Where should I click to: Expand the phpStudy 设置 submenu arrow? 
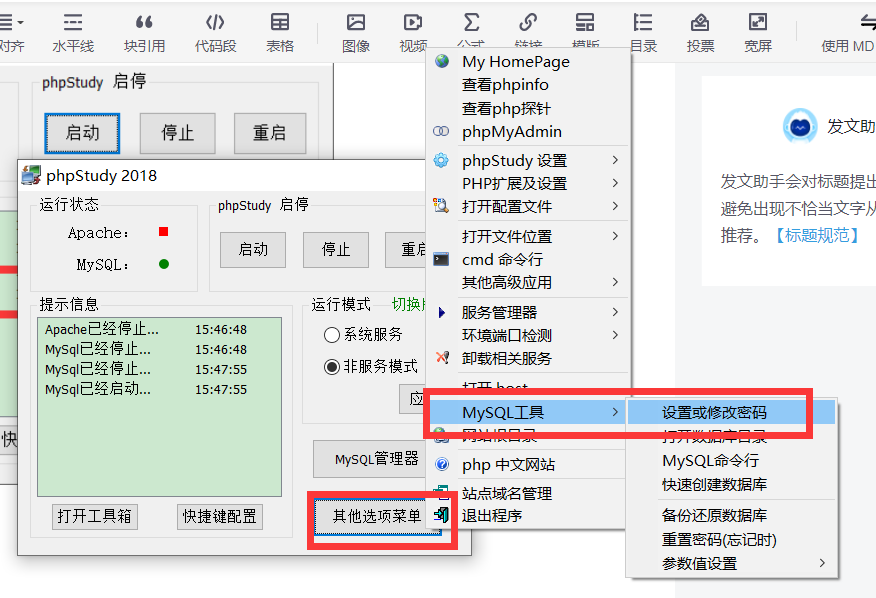pyautogui.click(x=615, y=160)
